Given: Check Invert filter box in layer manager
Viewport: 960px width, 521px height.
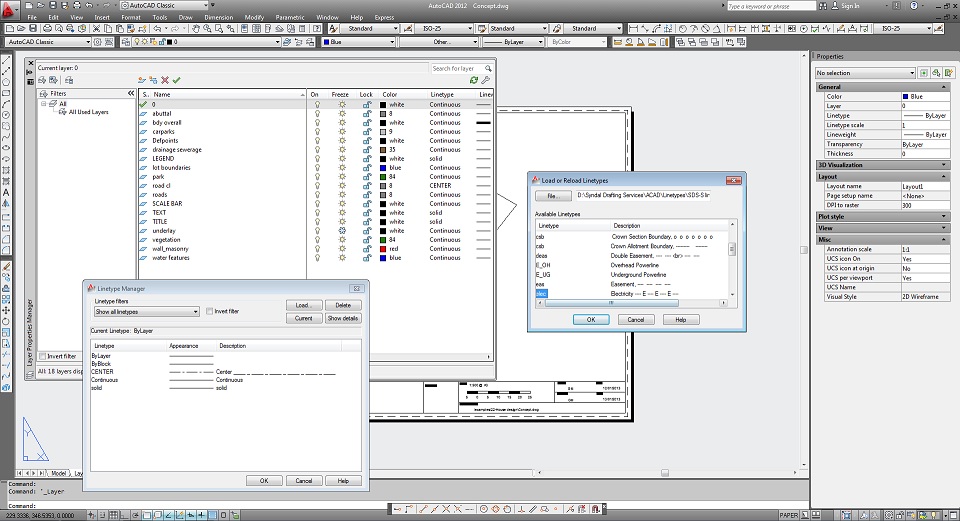Looking at the screenshot, I should [42, 356].
